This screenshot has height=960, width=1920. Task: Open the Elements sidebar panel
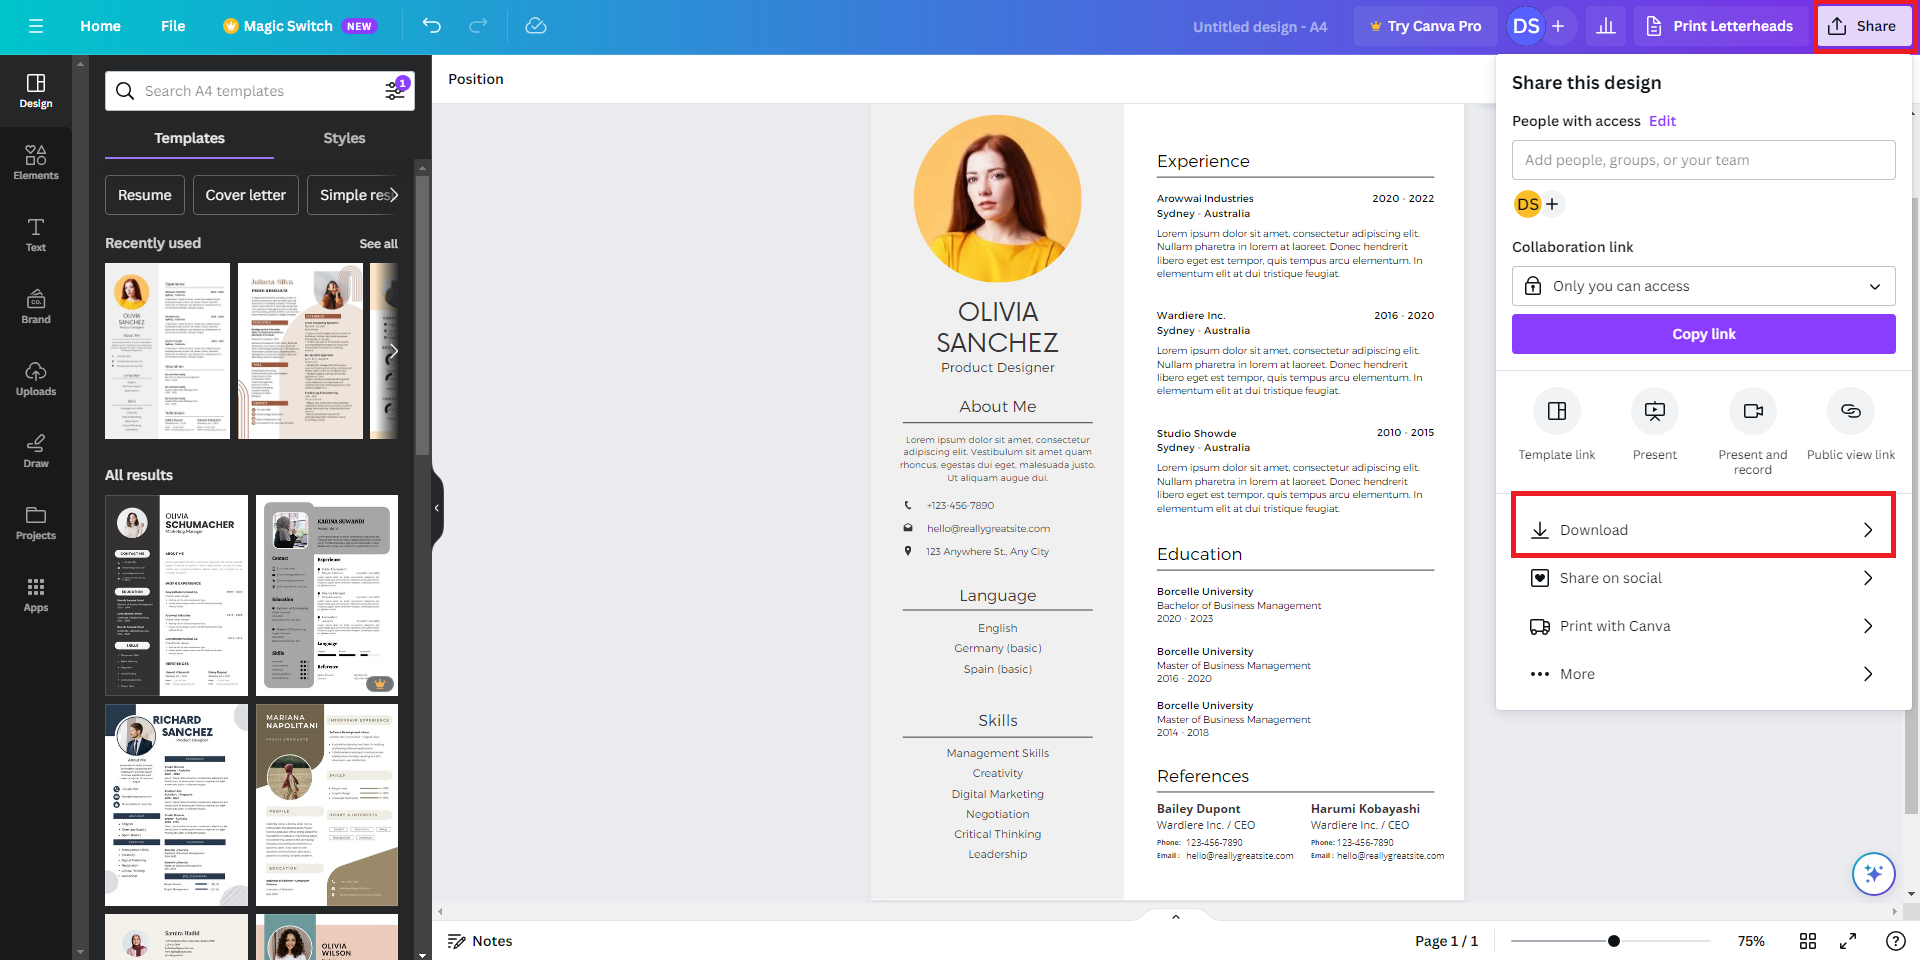pyautogui.click(x=36, y=163)
